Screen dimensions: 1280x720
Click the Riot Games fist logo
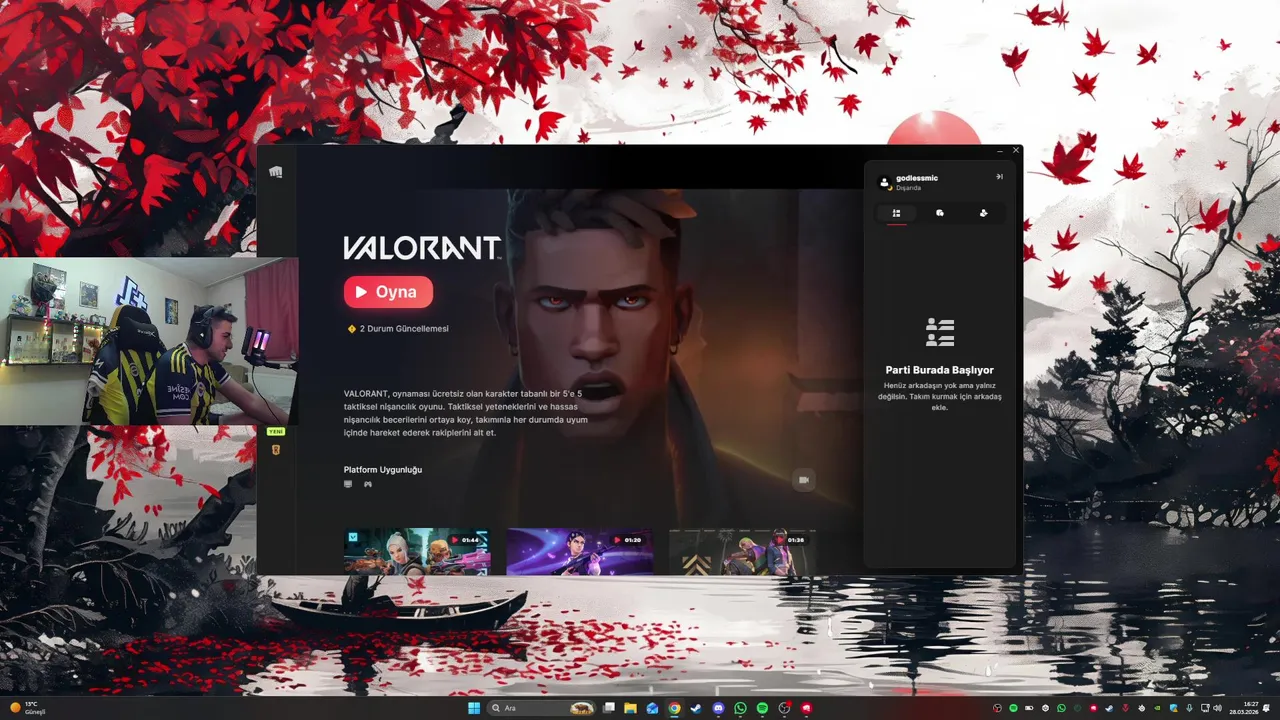[275, 172]
